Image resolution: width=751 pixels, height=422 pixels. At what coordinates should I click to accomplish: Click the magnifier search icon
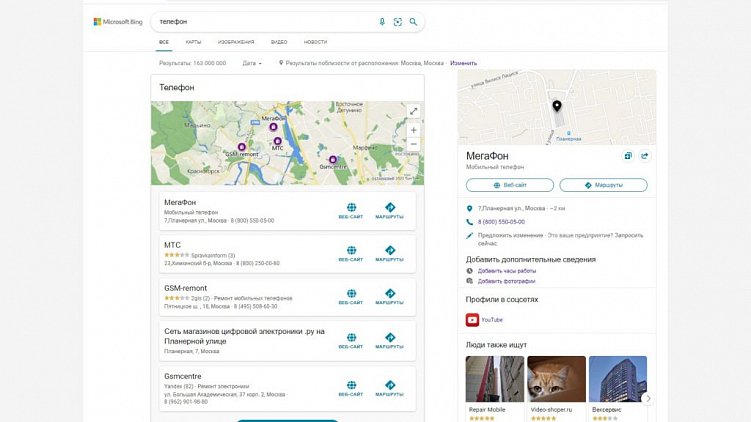pyautogui.click(x=413, y=22)
